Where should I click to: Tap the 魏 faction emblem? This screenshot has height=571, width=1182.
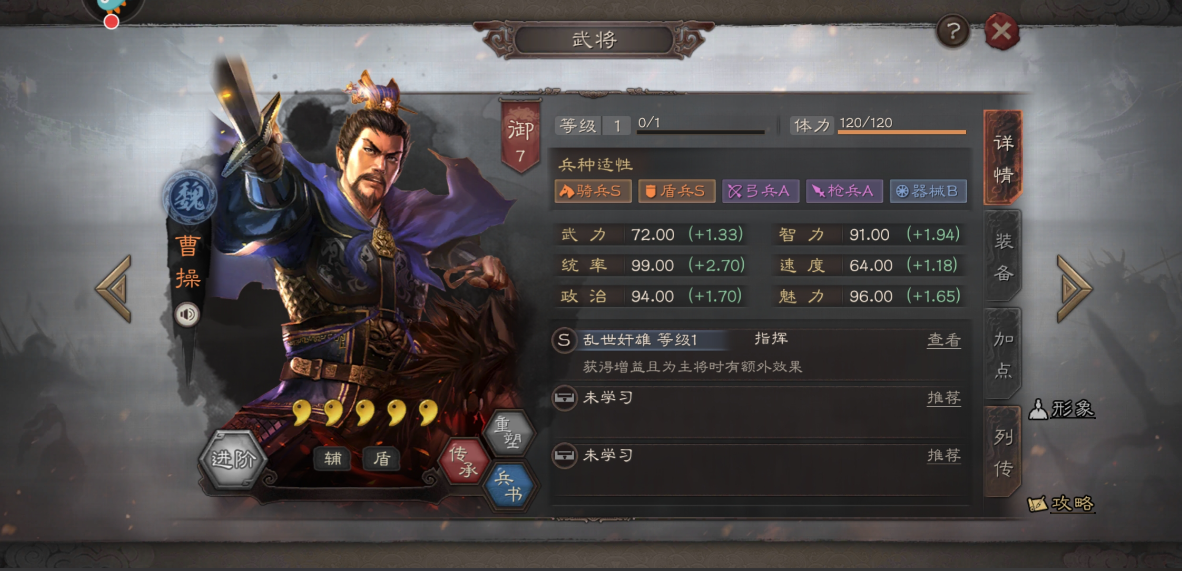[189, 198]
